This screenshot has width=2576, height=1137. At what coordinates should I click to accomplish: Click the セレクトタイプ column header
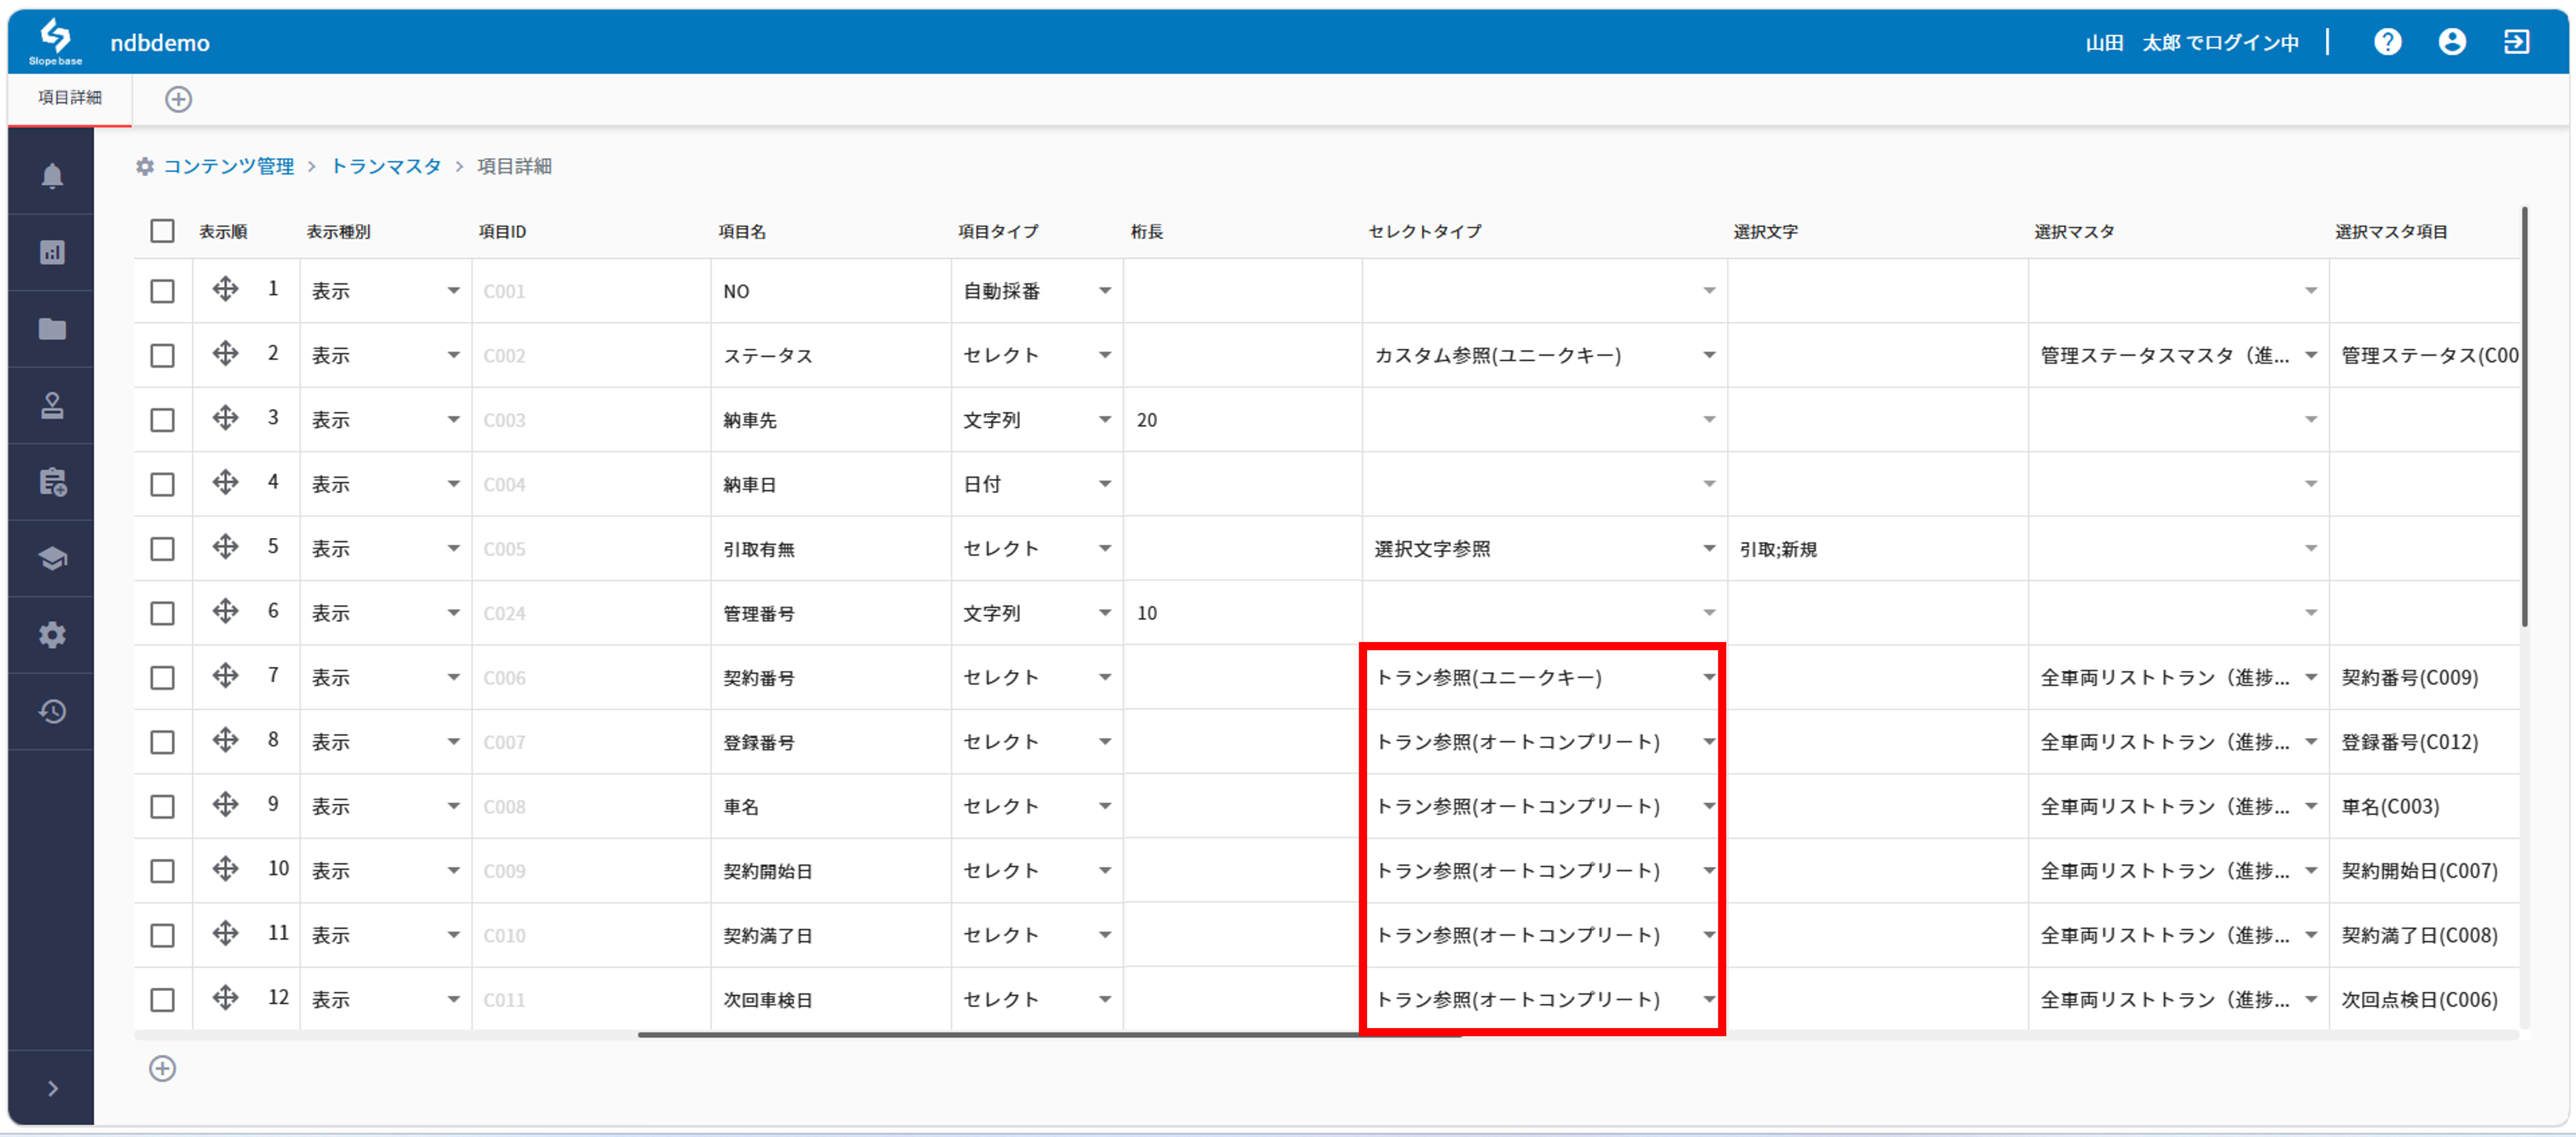pyautogui.click(x=1424, y=231)
